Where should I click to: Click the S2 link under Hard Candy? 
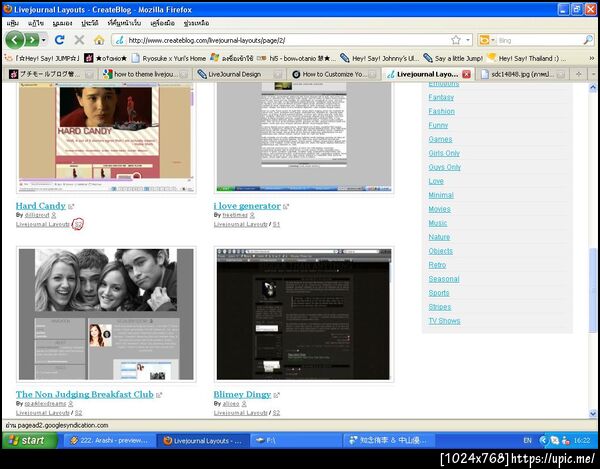click(x=78, y=224)
